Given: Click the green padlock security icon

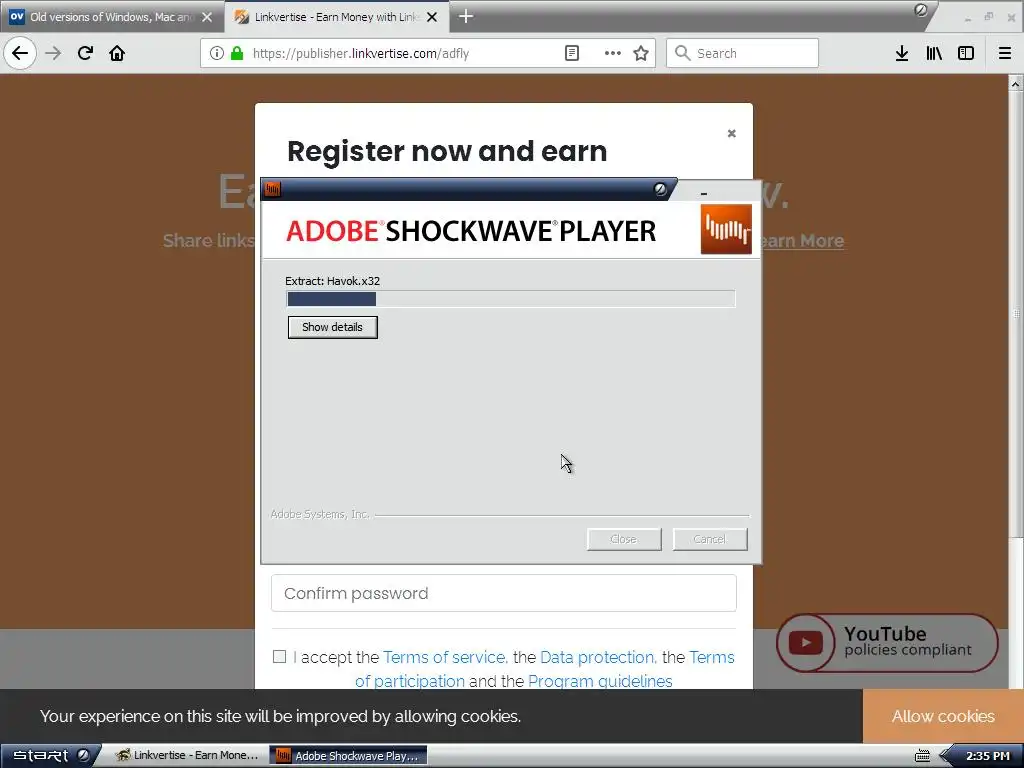Looking at the screenshot, I should pyautogui.click(x=237, y=53).
